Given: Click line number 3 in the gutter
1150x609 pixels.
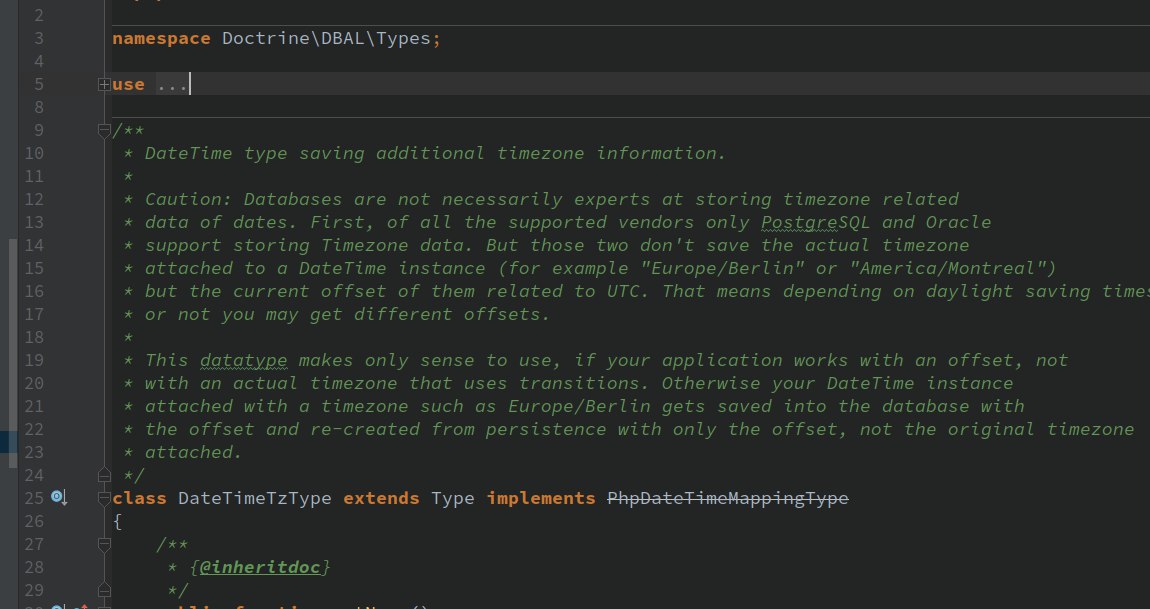Looking at the screenshot, I should (38, 39).
